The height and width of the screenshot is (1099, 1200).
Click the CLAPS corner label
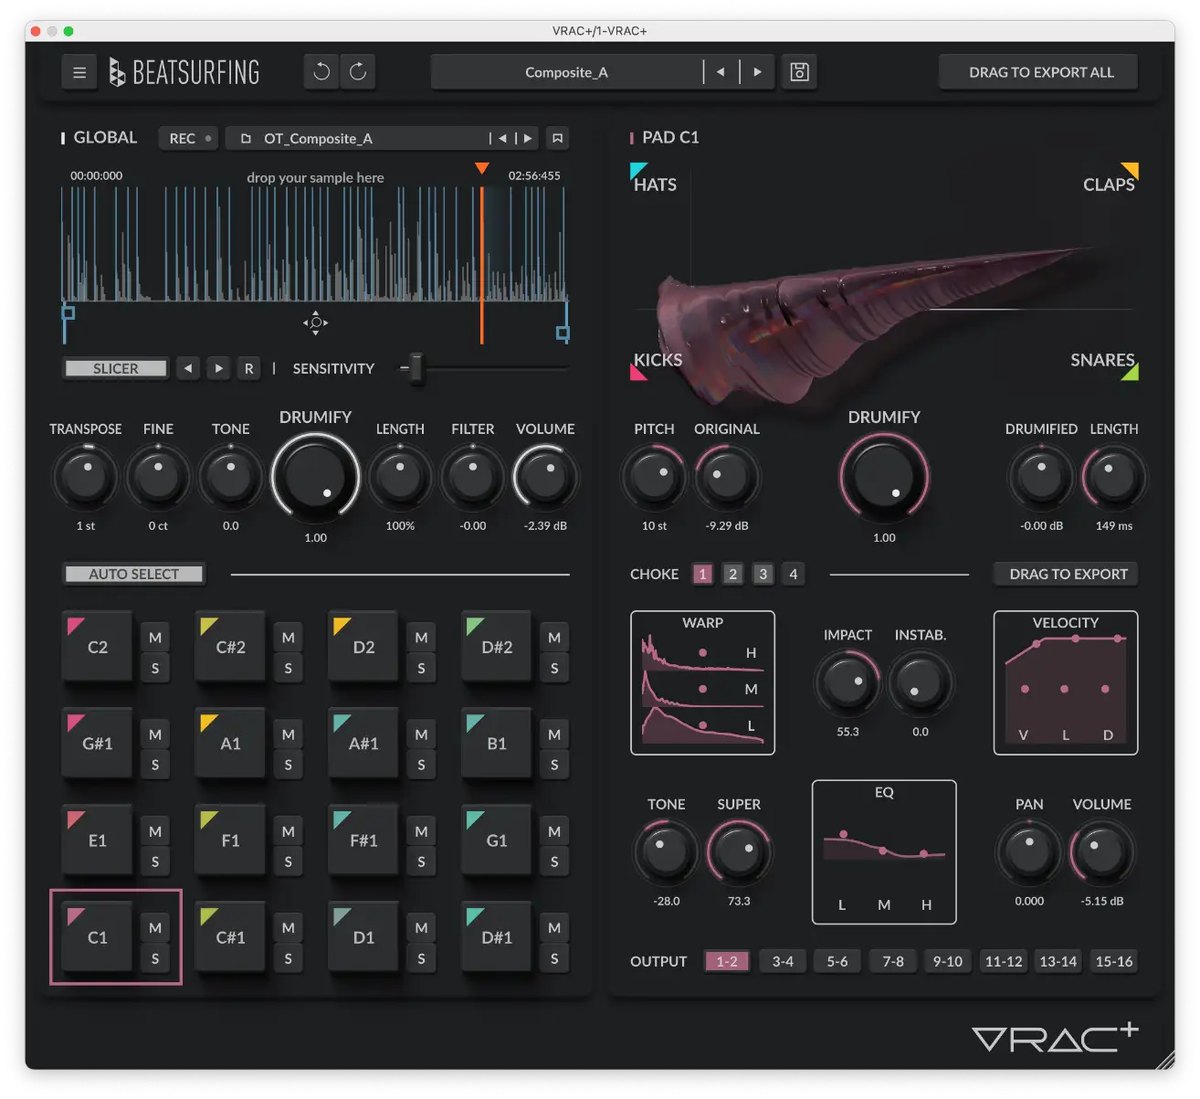point(1109,184)
